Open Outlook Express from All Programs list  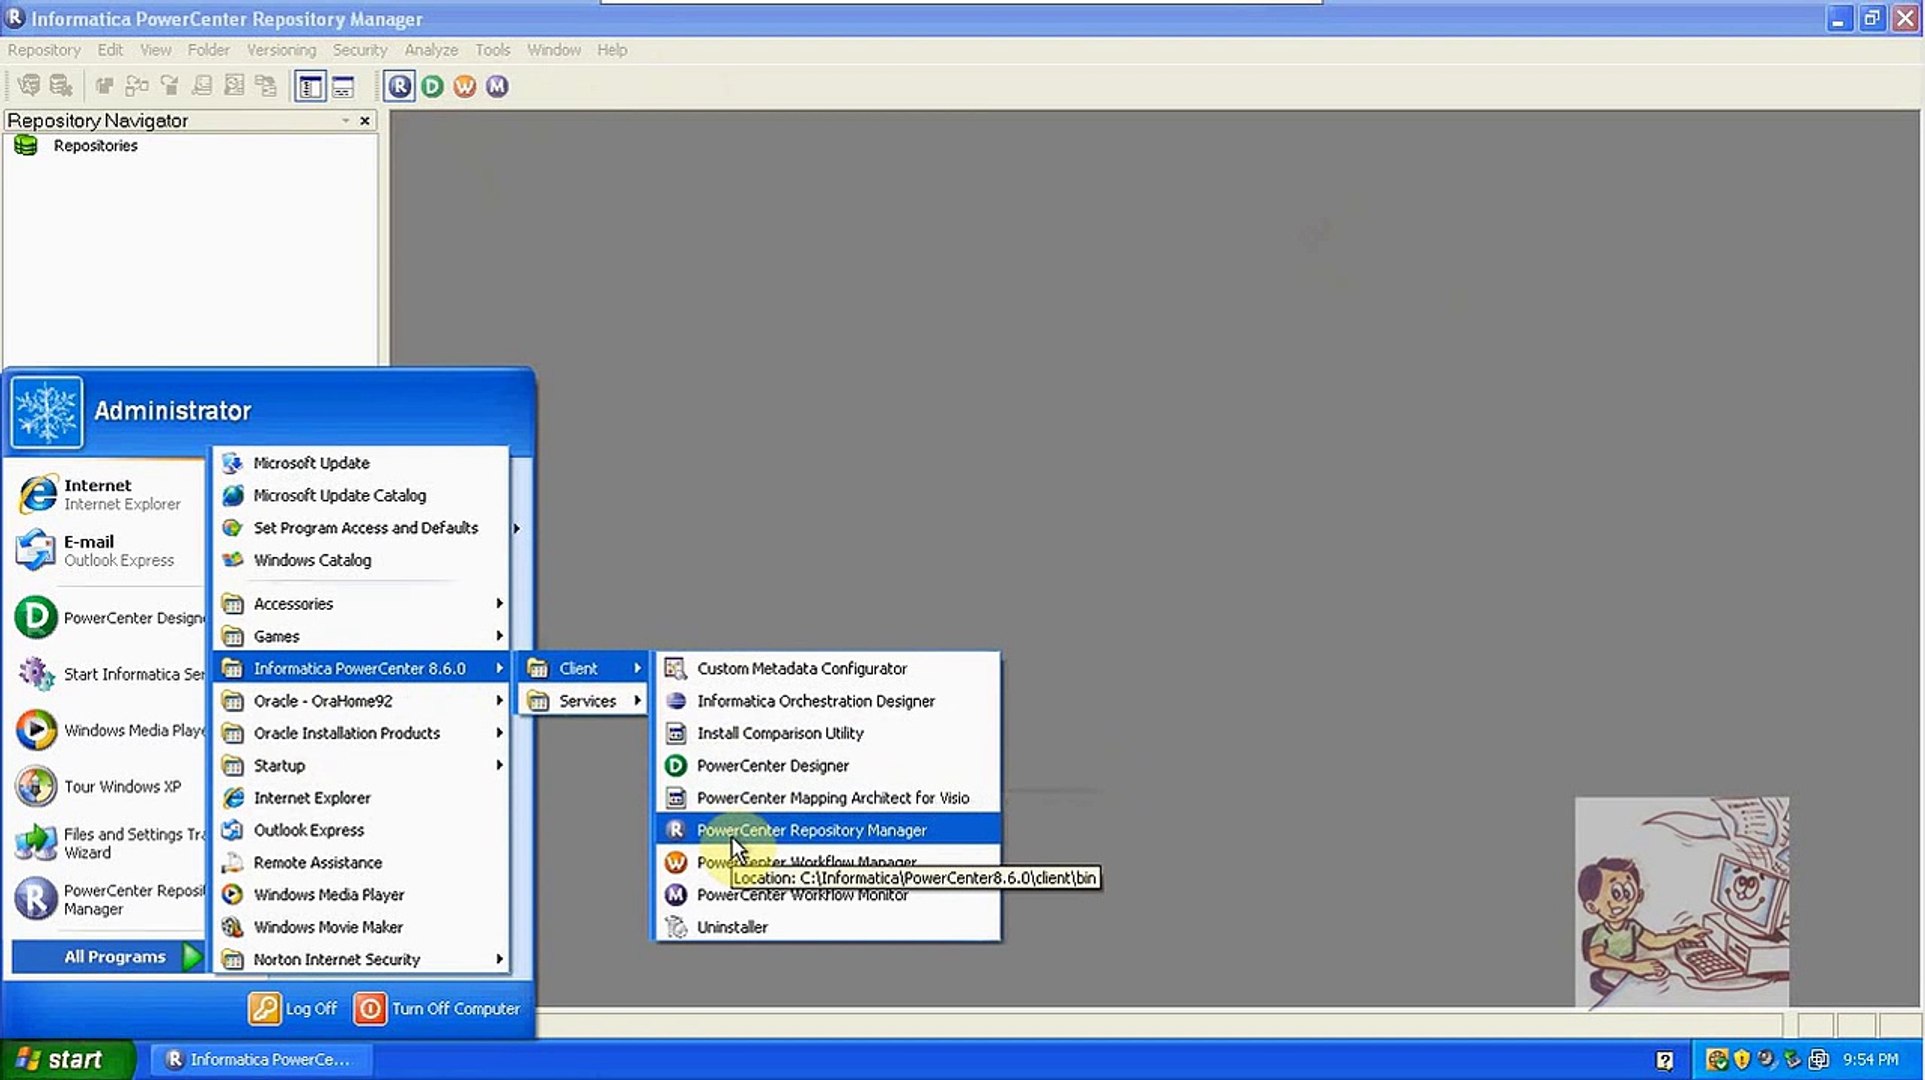[x=361, y=830]
